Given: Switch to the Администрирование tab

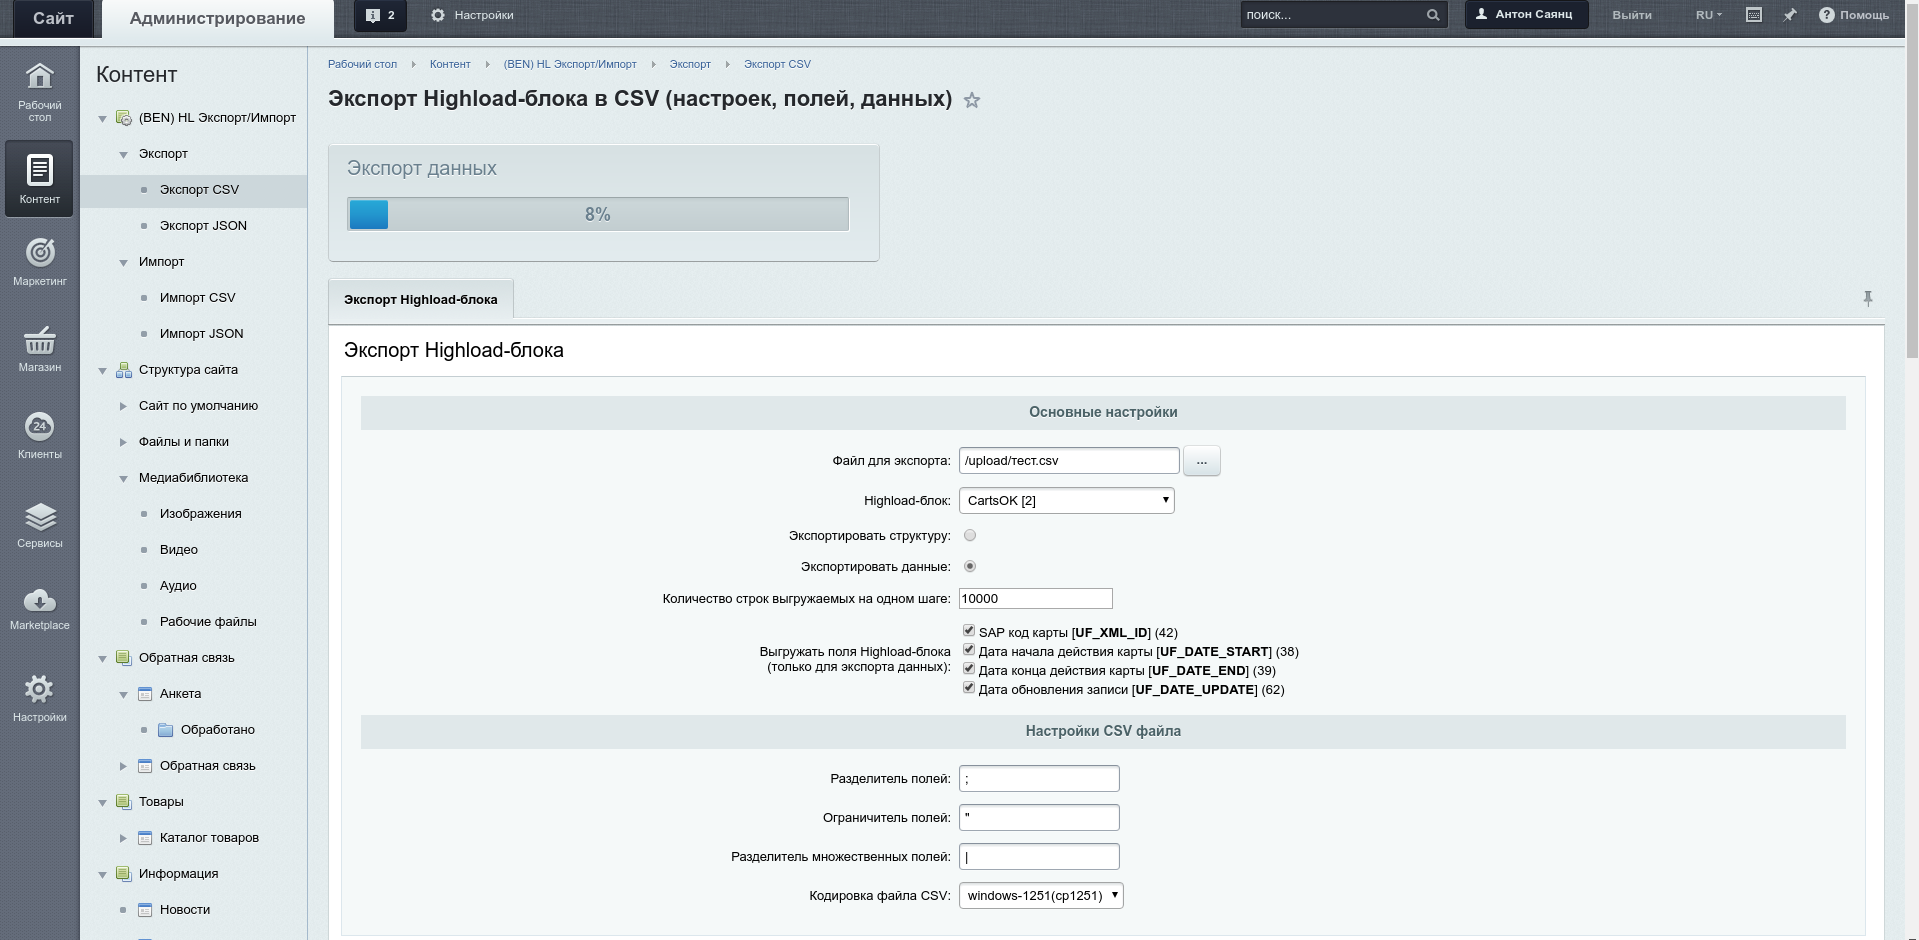Looking at the screenshot, I should click(x=217, y=19).
